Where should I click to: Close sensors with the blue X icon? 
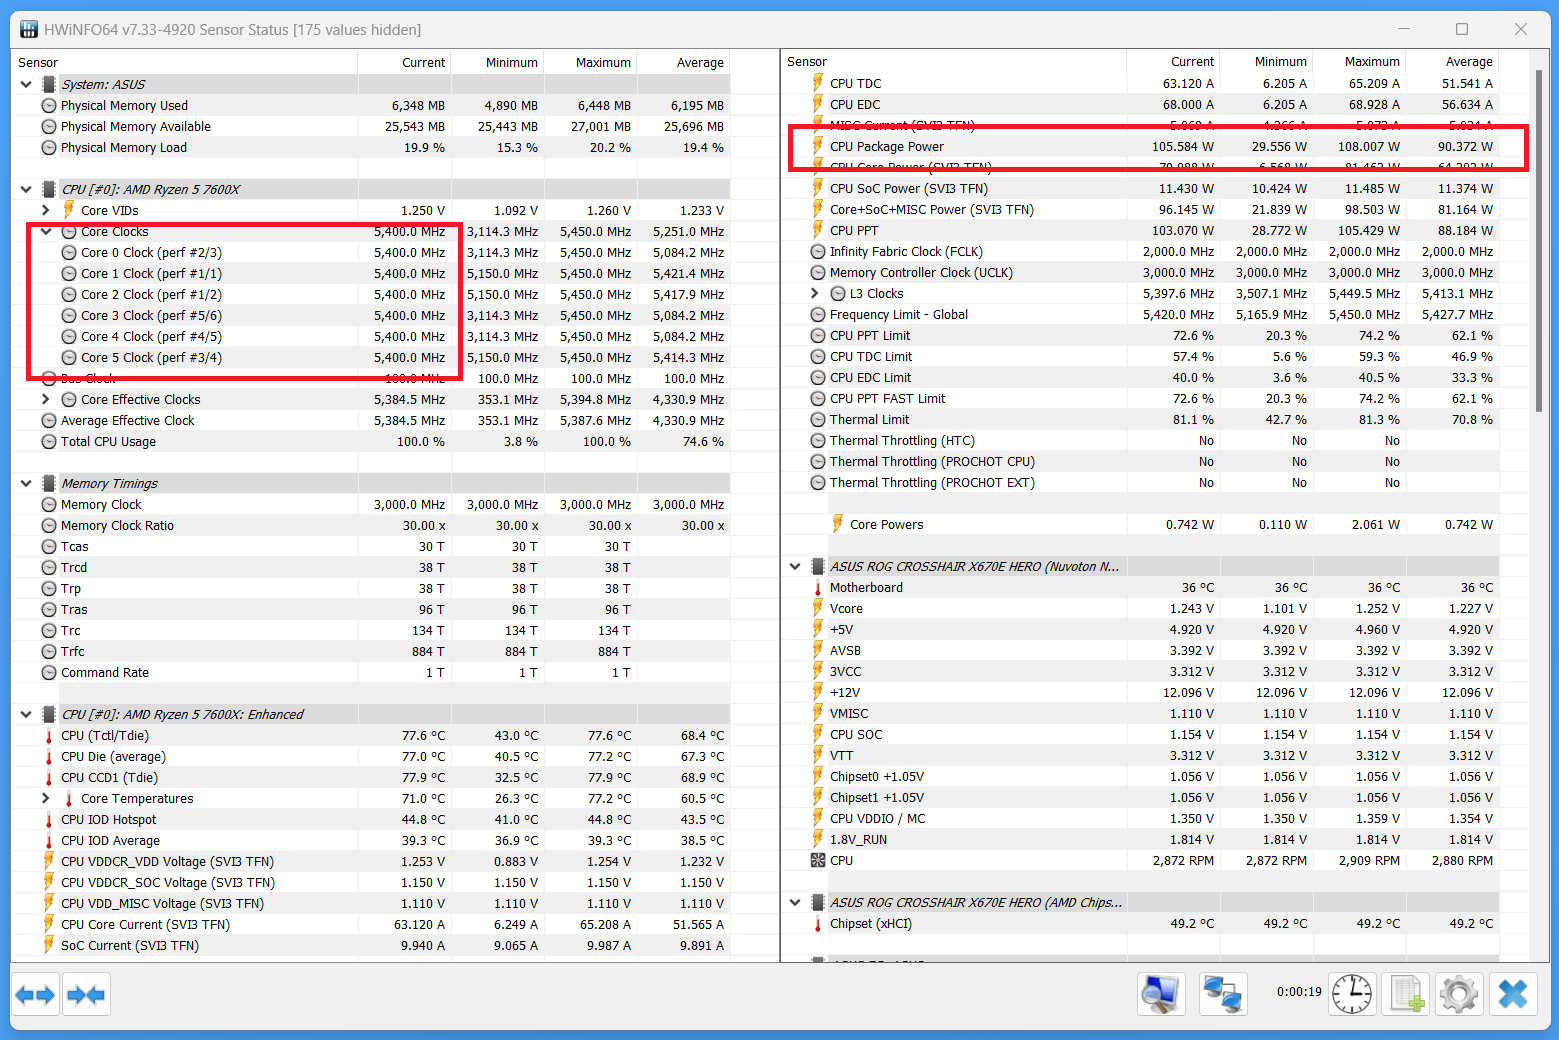point(1513,994)
